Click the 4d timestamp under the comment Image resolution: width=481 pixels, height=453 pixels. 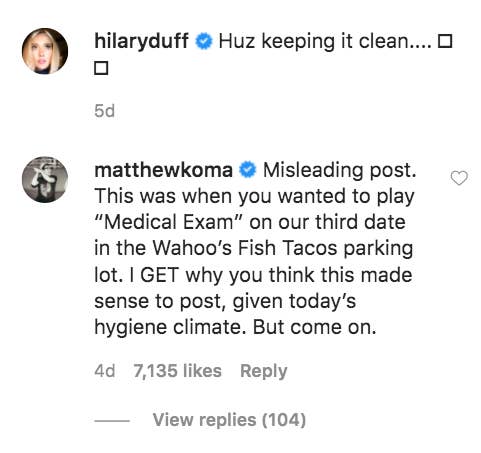[x=105, y=371]
